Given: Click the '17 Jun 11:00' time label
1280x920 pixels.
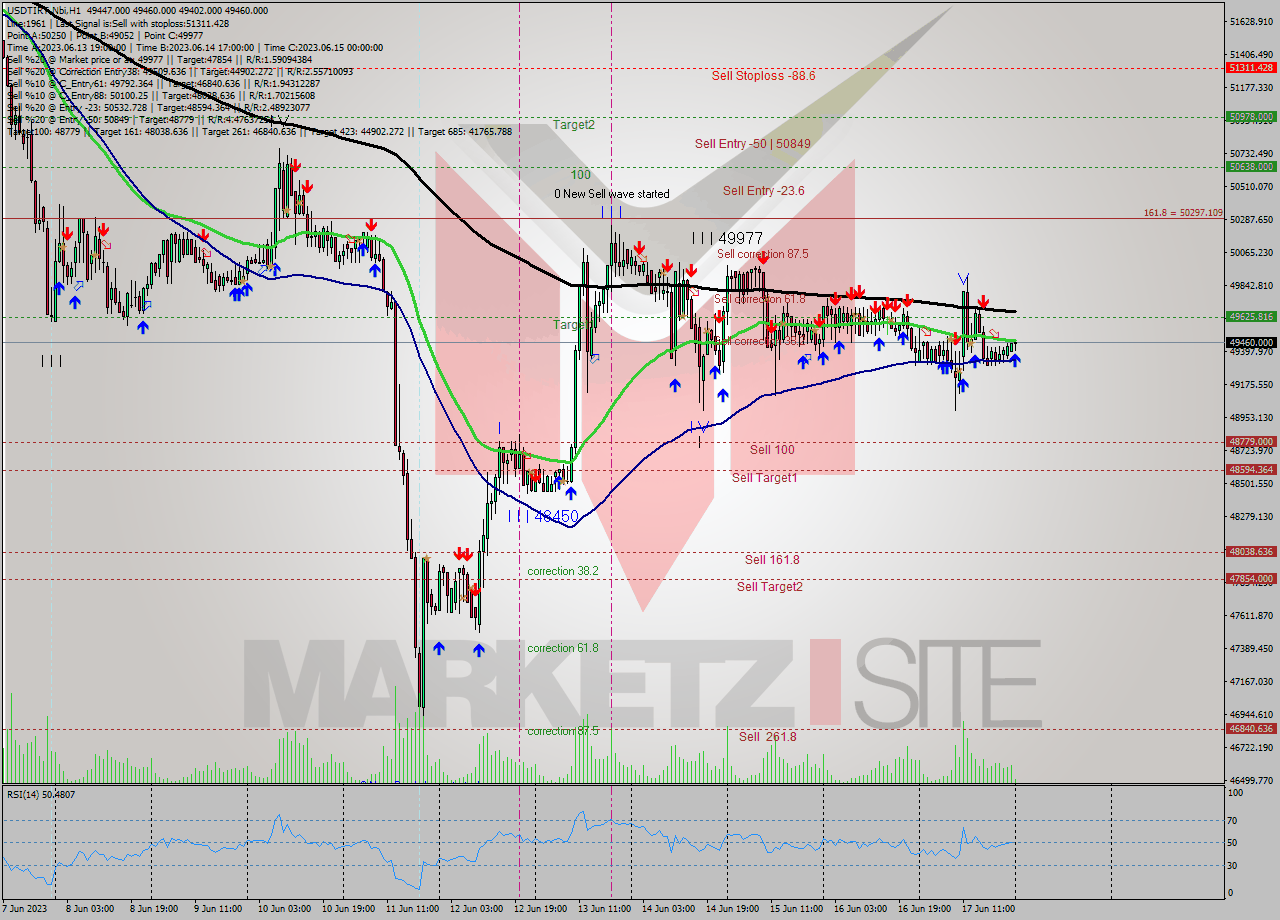Looking at the screenshot, I should tap(987, 910).
